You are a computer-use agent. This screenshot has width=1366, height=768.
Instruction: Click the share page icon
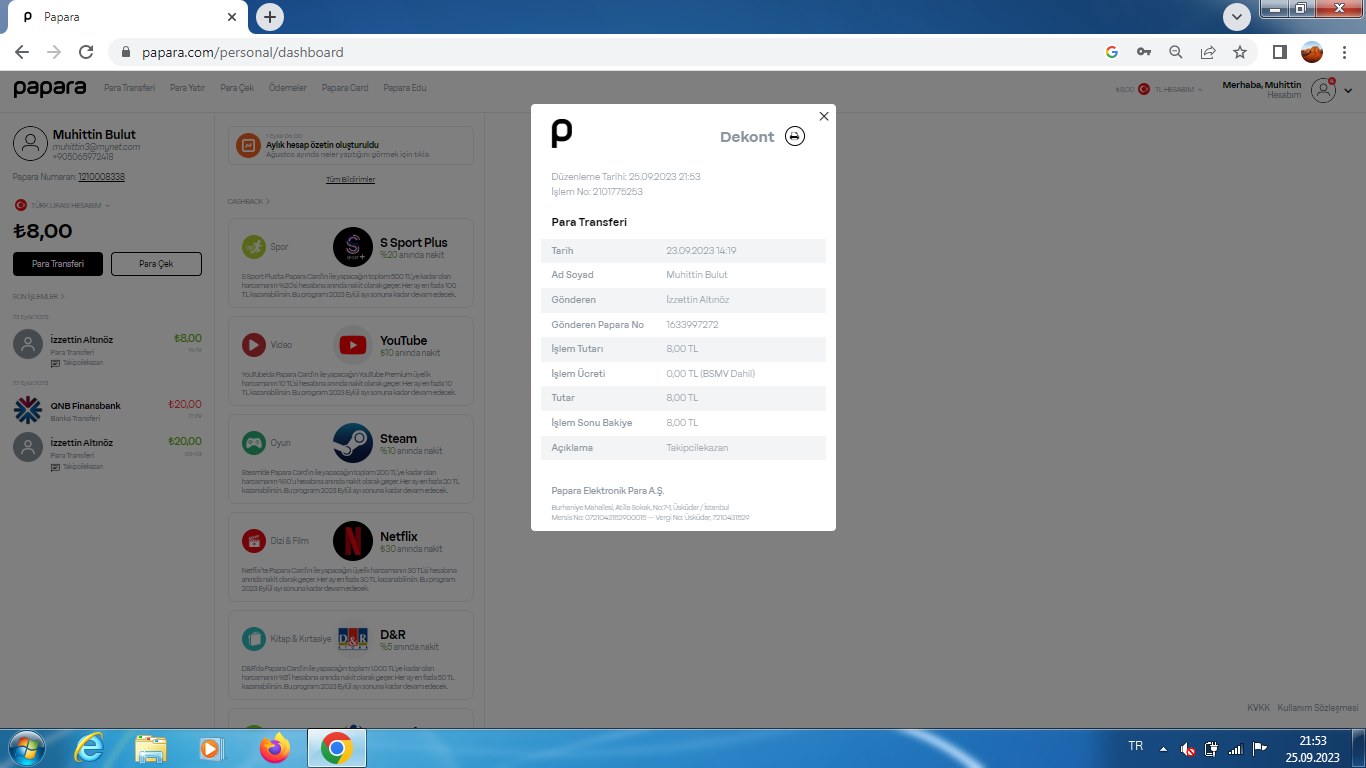(x=1208, y=52)
